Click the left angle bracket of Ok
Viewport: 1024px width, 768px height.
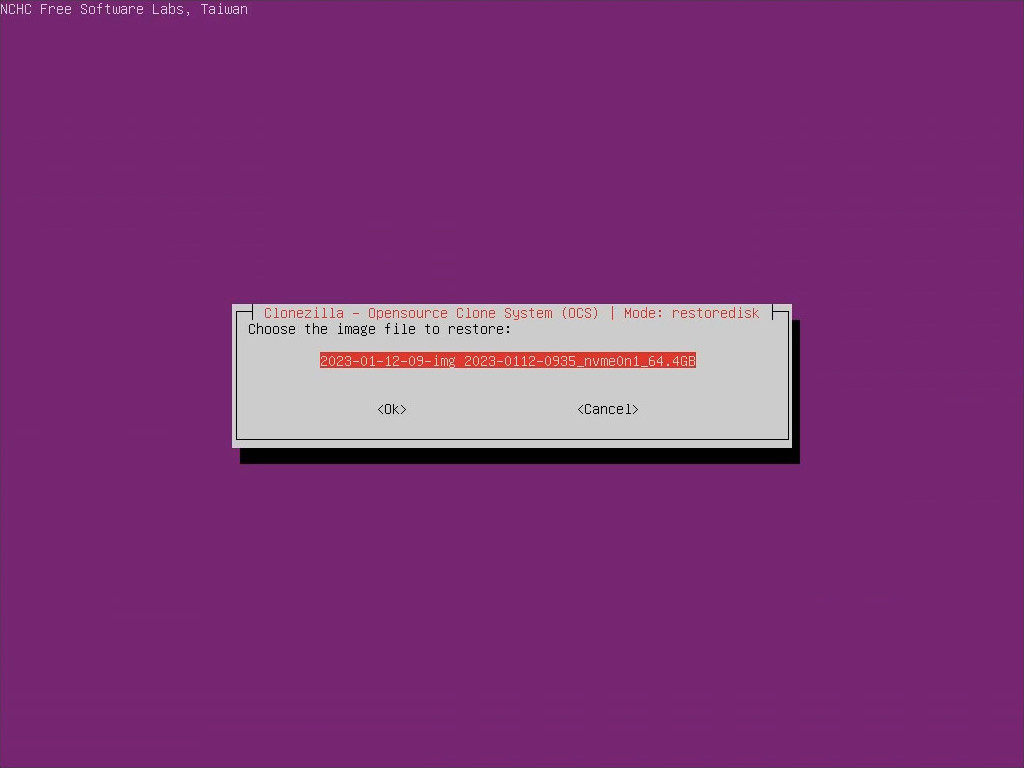point(380,409)
